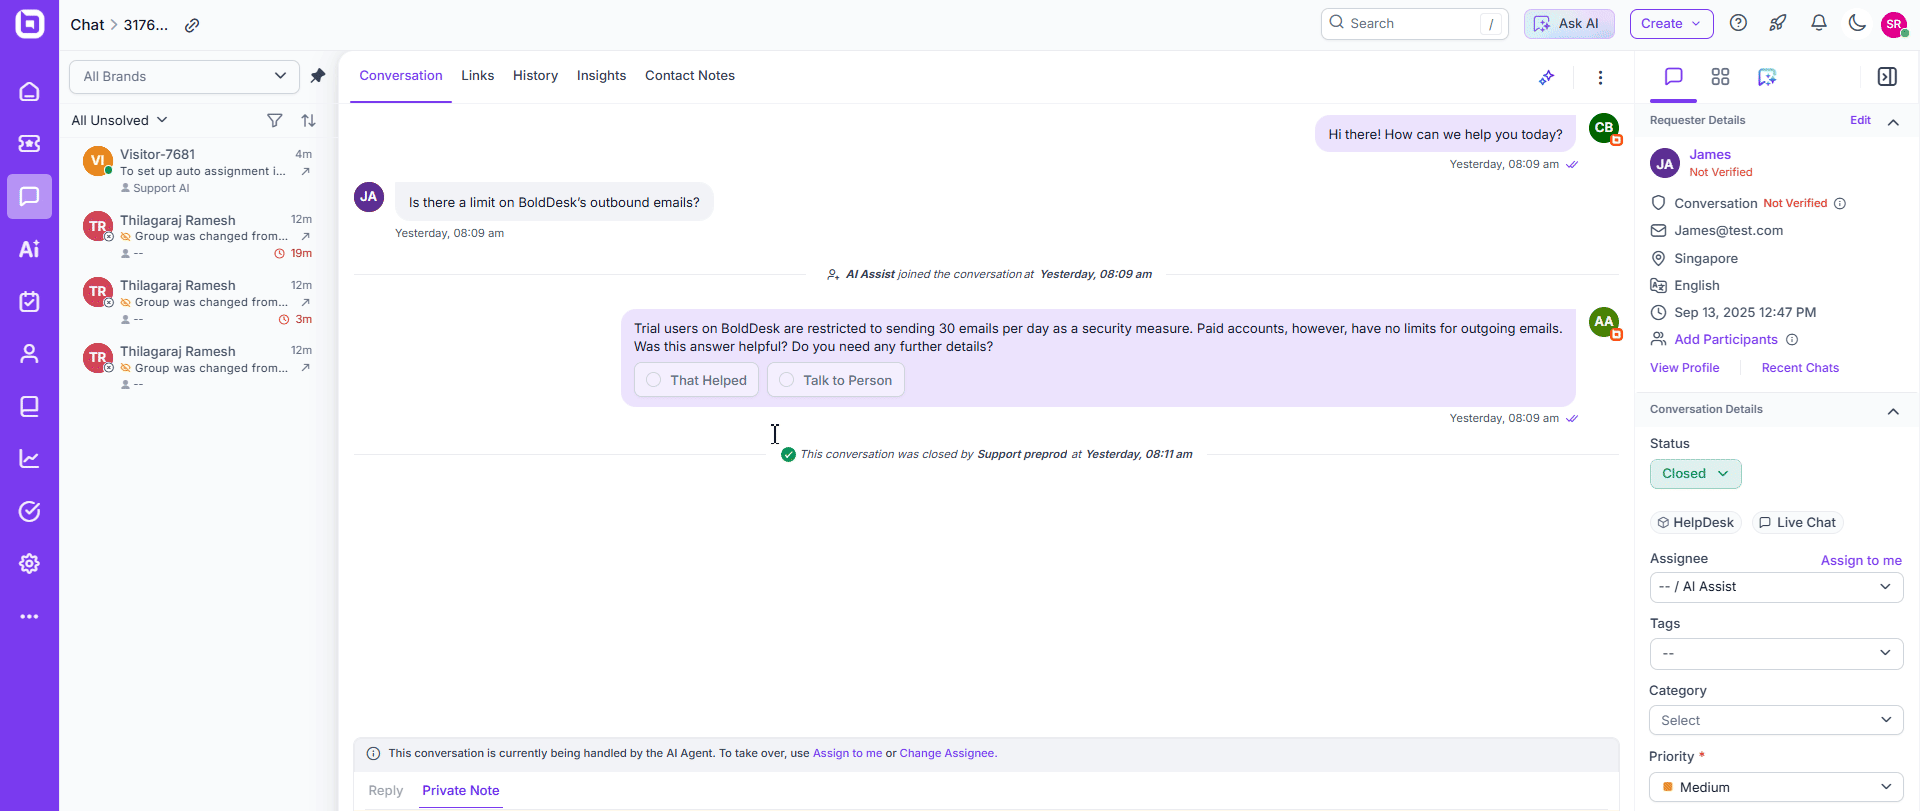Click Assign to me link in notice bar

[847, 754]
